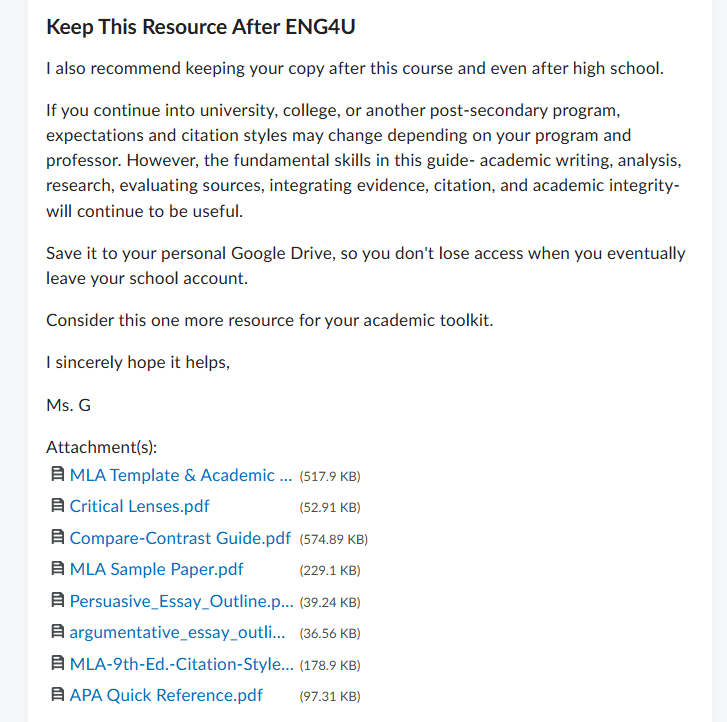Click the 517.9 KB file size text
Image resolution: width=727 pixels, height=722 pixels.
(330, 476)
